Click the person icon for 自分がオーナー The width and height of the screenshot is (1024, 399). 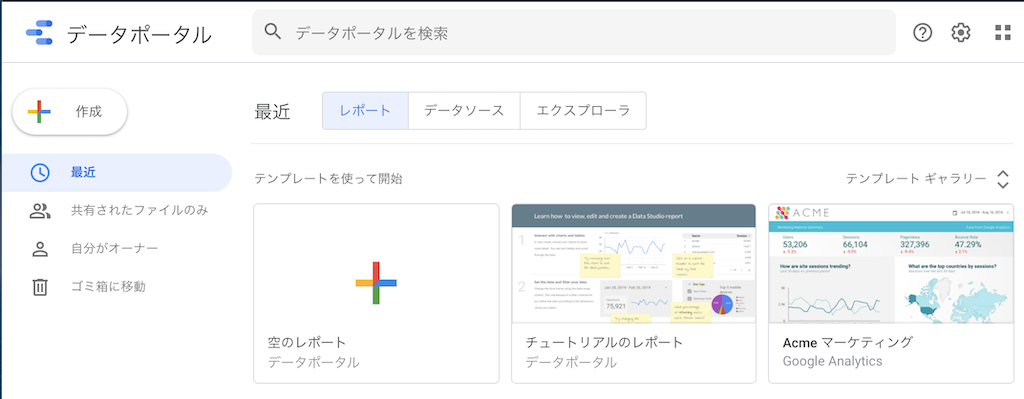(x=40, y=249)
